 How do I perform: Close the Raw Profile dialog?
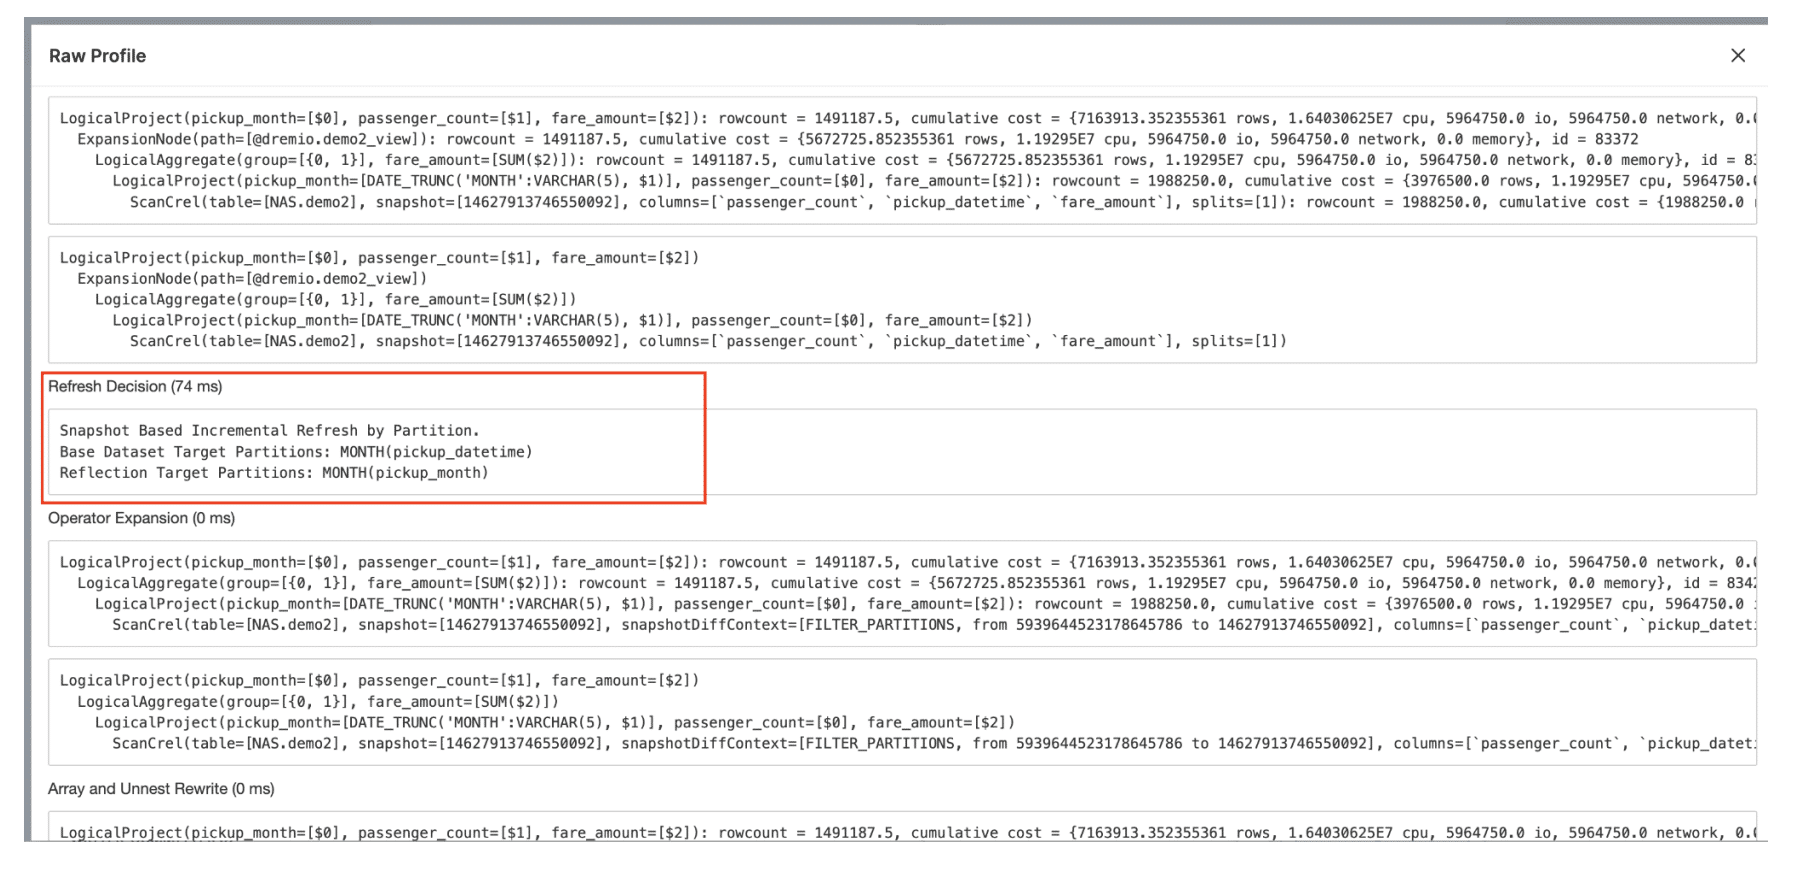[1737, 56]
